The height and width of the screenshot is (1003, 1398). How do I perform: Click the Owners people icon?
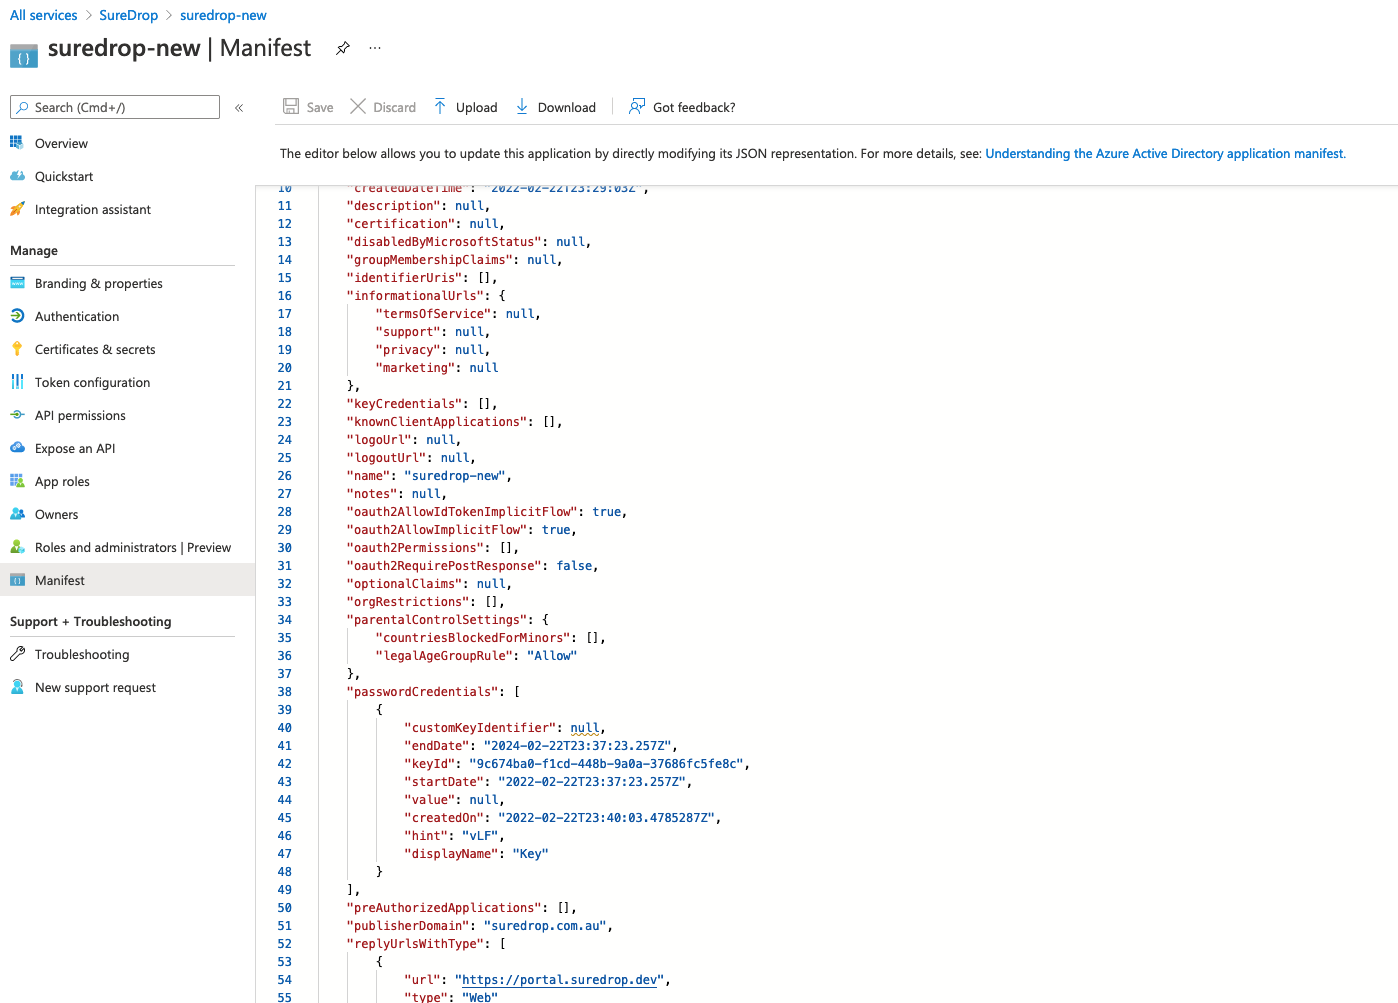(x=17, y=514)
